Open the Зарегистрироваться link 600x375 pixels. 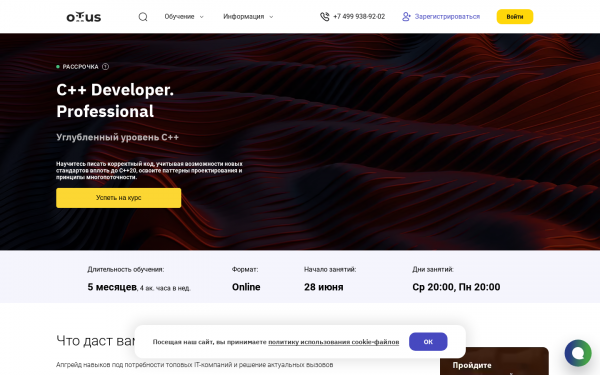[447, 17]
